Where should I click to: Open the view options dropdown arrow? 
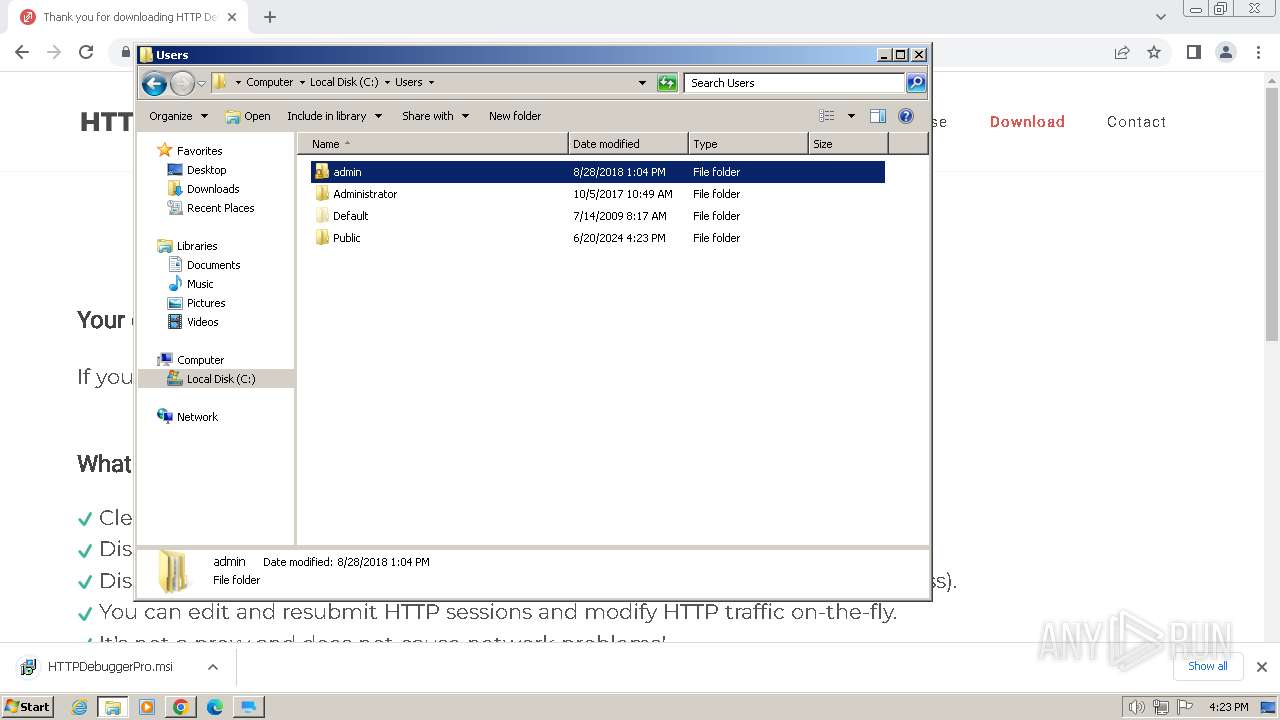click(851, 116)
